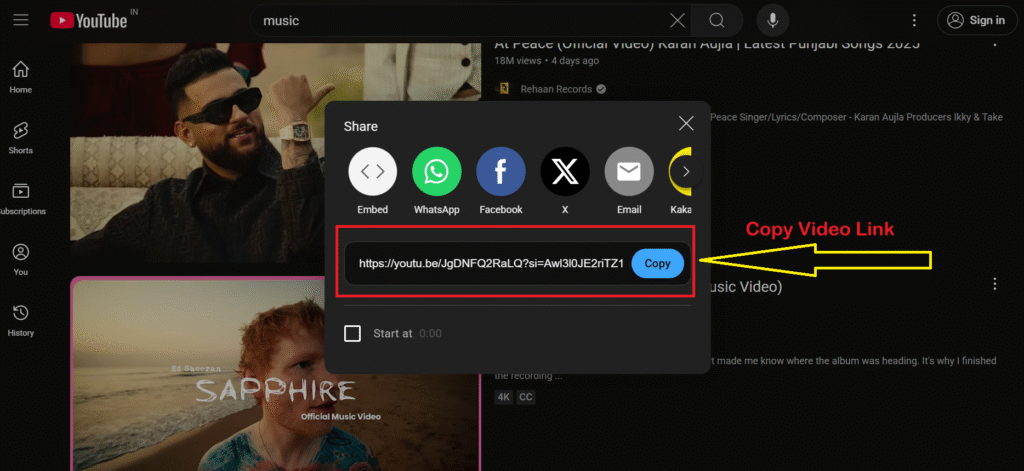Screen dimensions: 1024x471
Task: Start voice search with microphone
Action: click(x=773, y=21)
